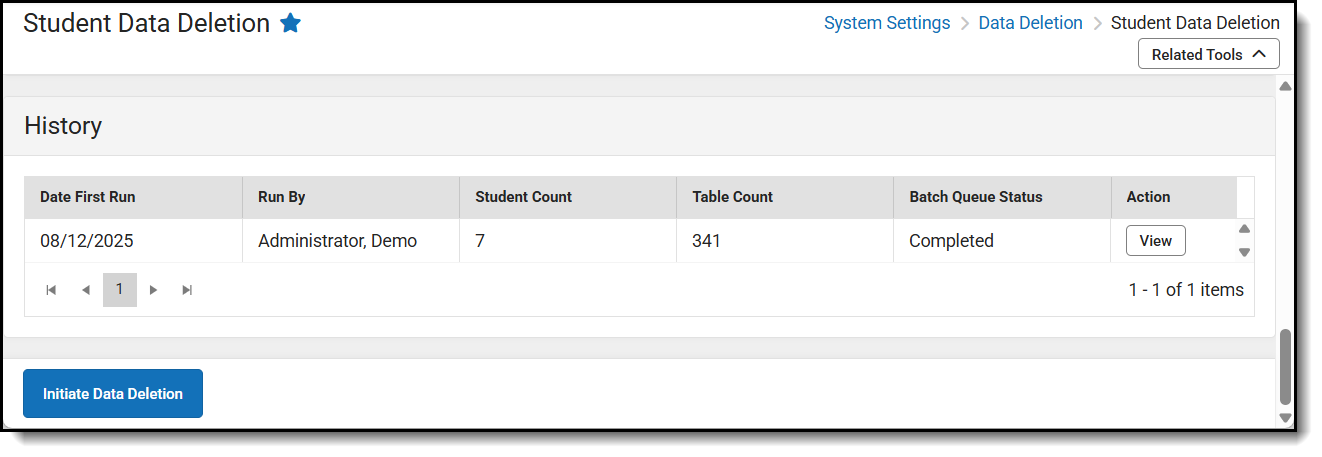The height and width of the screenshot is (457, 1322).
Task: Select page 1 in pager
Action: (119, 290)
